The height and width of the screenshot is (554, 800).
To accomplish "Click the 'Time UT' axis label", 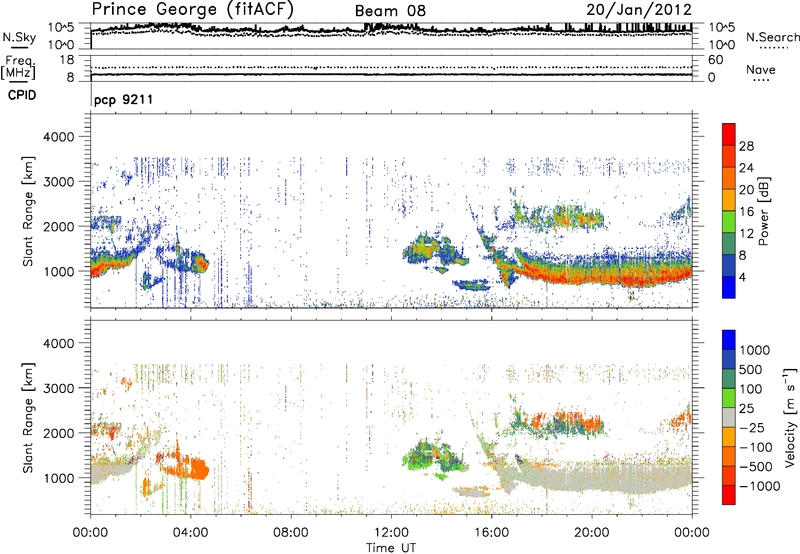I will (391, 548).
